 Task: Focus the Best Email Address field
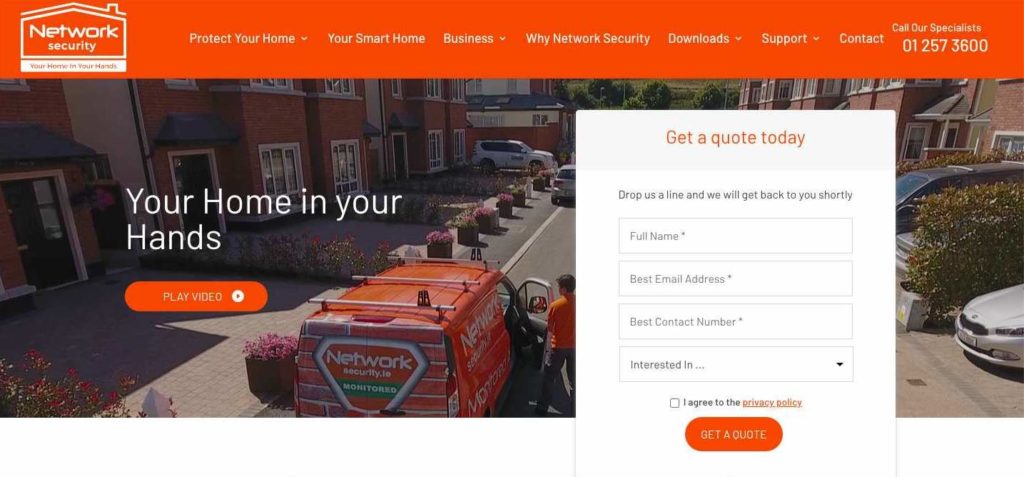[x=735, y=279]
